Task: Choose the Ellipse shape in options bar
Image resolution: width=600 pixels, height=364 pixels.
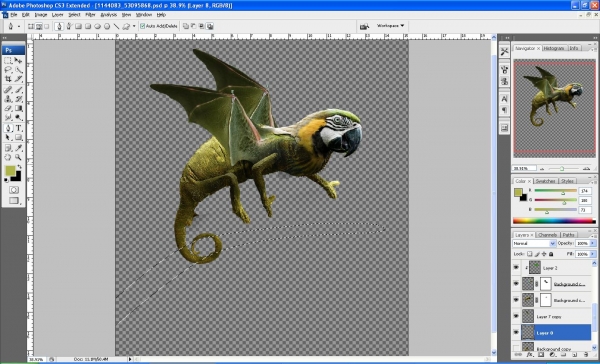Action: pos(97,26)
